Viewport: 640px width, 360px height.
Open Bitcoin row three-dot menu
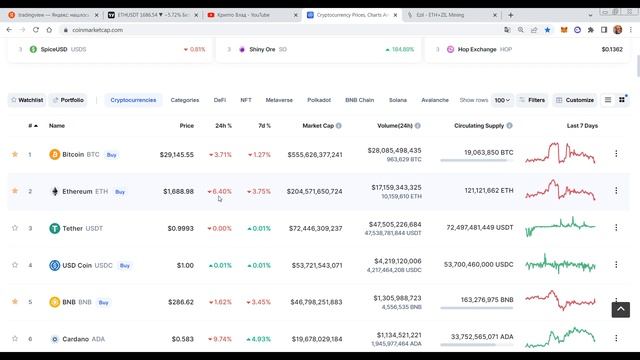coord(616,154)
